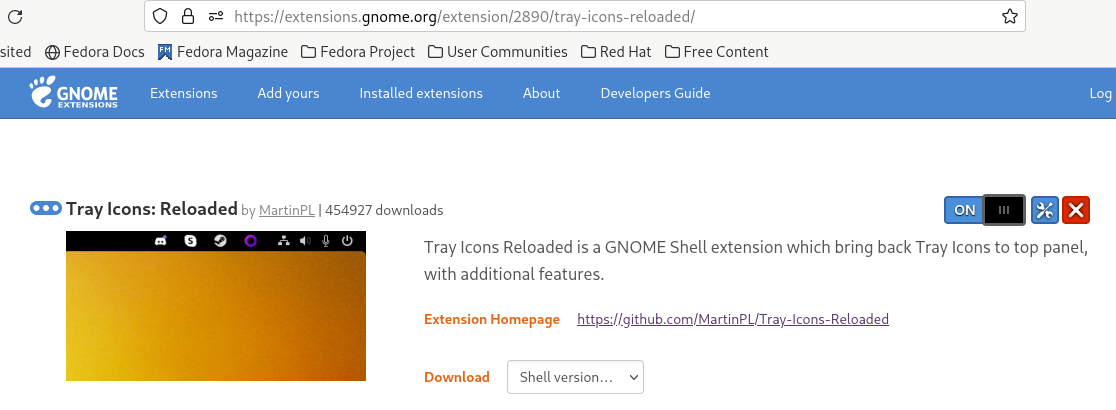Image resolution: width=1116 pixels, height=410 pixels.
Task: Expand the Shell version dropdown
Action: coord(575,377)
